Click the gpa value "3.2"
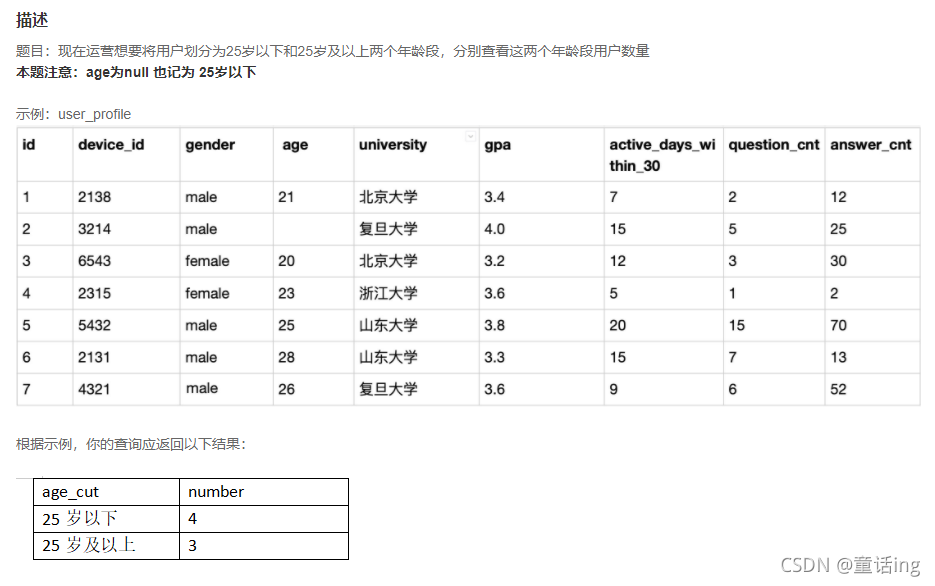Screen dimensions: 935x586 [494, 261]
